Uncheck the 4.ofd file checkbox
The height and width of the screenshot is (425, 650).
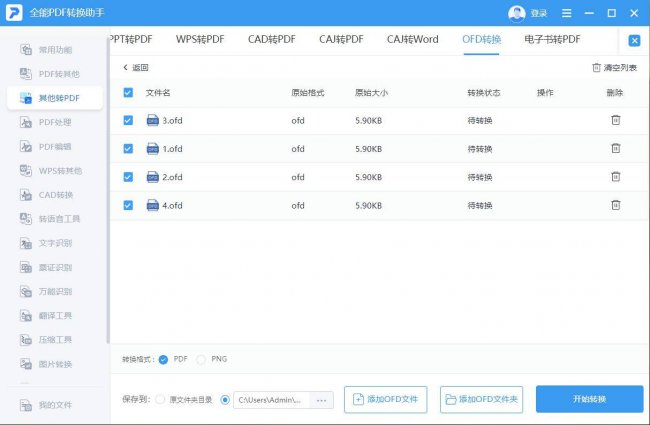pos(128,205)
